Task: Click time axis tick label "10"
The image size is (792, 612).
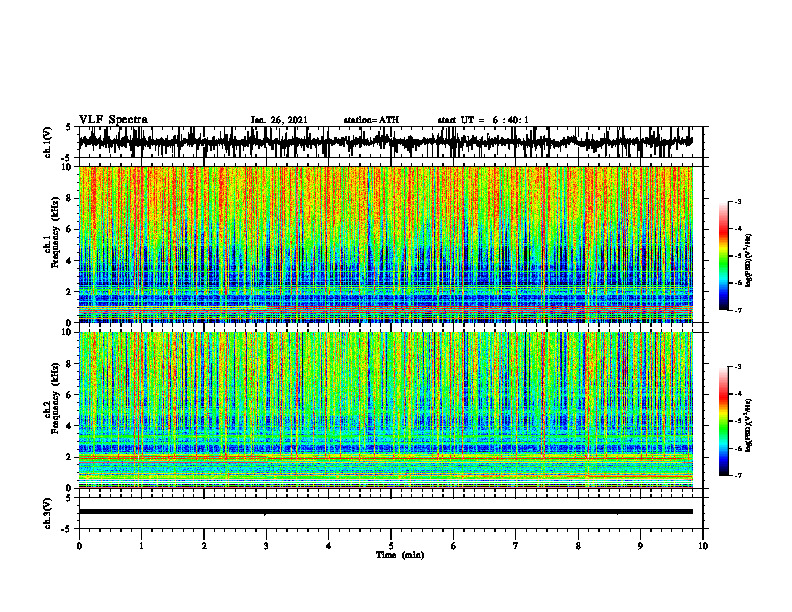Action: (703, 546)
